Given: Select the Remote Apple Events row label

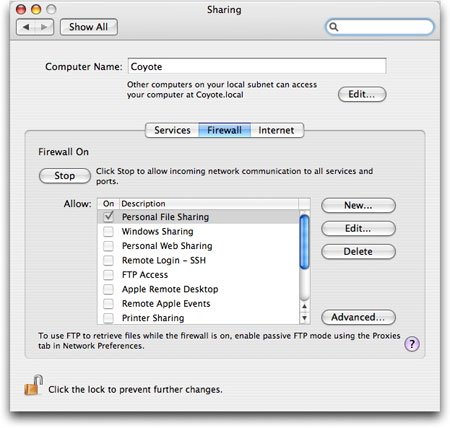Looking at the screenshot, I should 166,304.
